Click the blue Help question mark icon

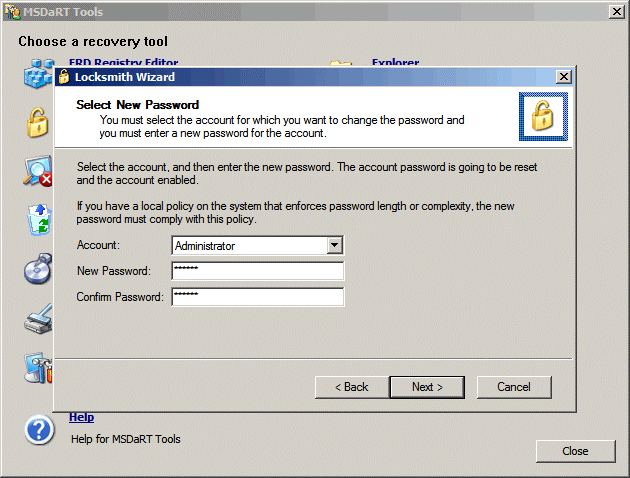point(39,430)
